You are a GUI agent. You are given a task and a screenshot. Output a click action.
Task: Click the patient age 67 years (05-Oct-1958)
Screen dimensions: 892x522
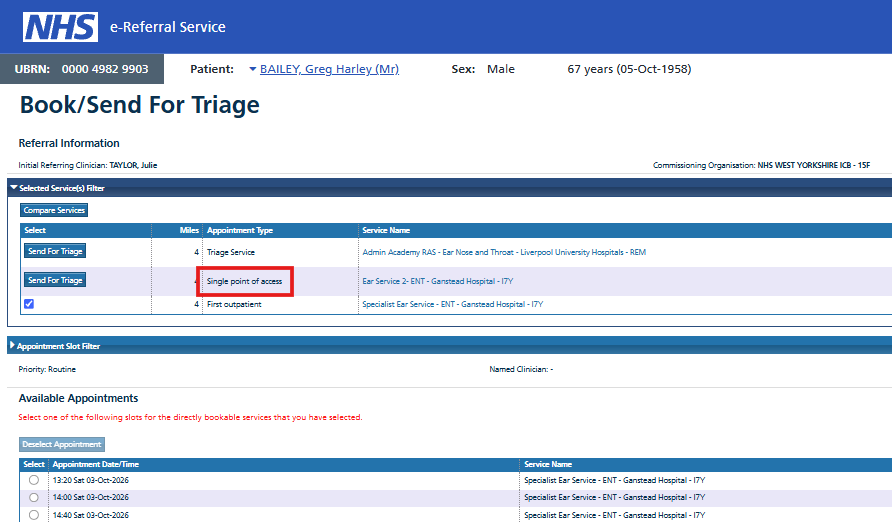tap(629, 69)
